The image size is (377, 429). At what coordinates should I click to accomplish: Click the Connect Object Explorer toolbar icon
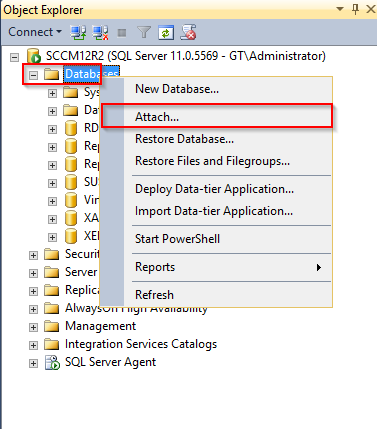pos(78,32)
